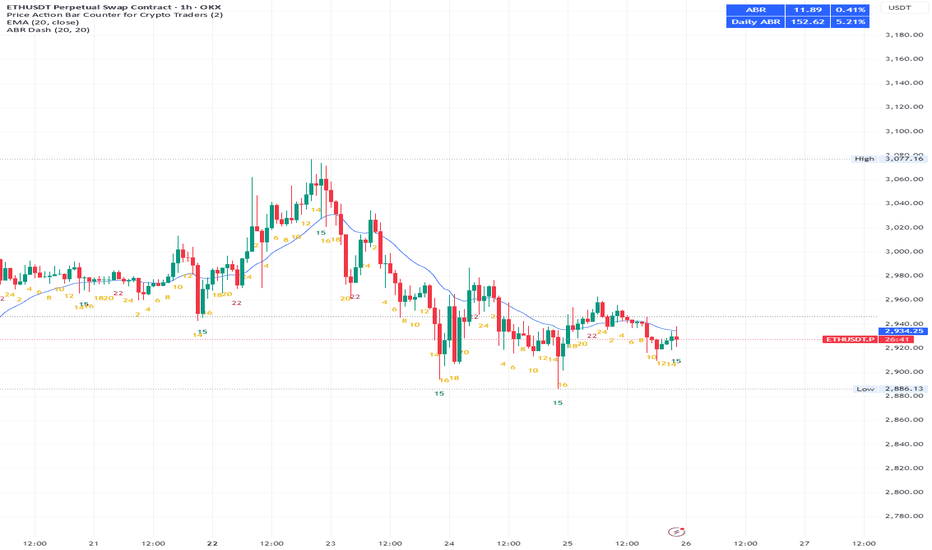Screen dimensions: 932x550
Task: Click the 2,800.00 level on price scale
Action: [x=904, y=492]
